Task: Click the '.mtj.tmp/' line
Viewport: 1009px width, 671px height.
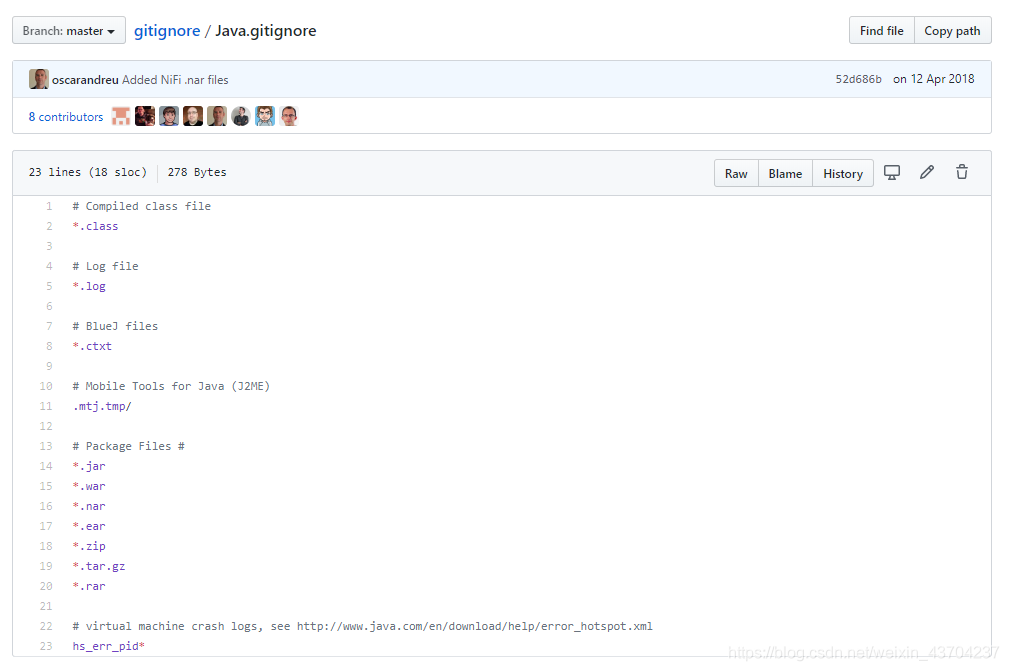Action: click(102, 406)
